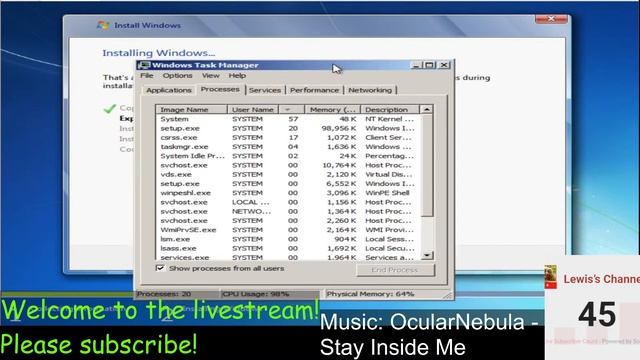Select the lsass.exe process

point(288,248)
